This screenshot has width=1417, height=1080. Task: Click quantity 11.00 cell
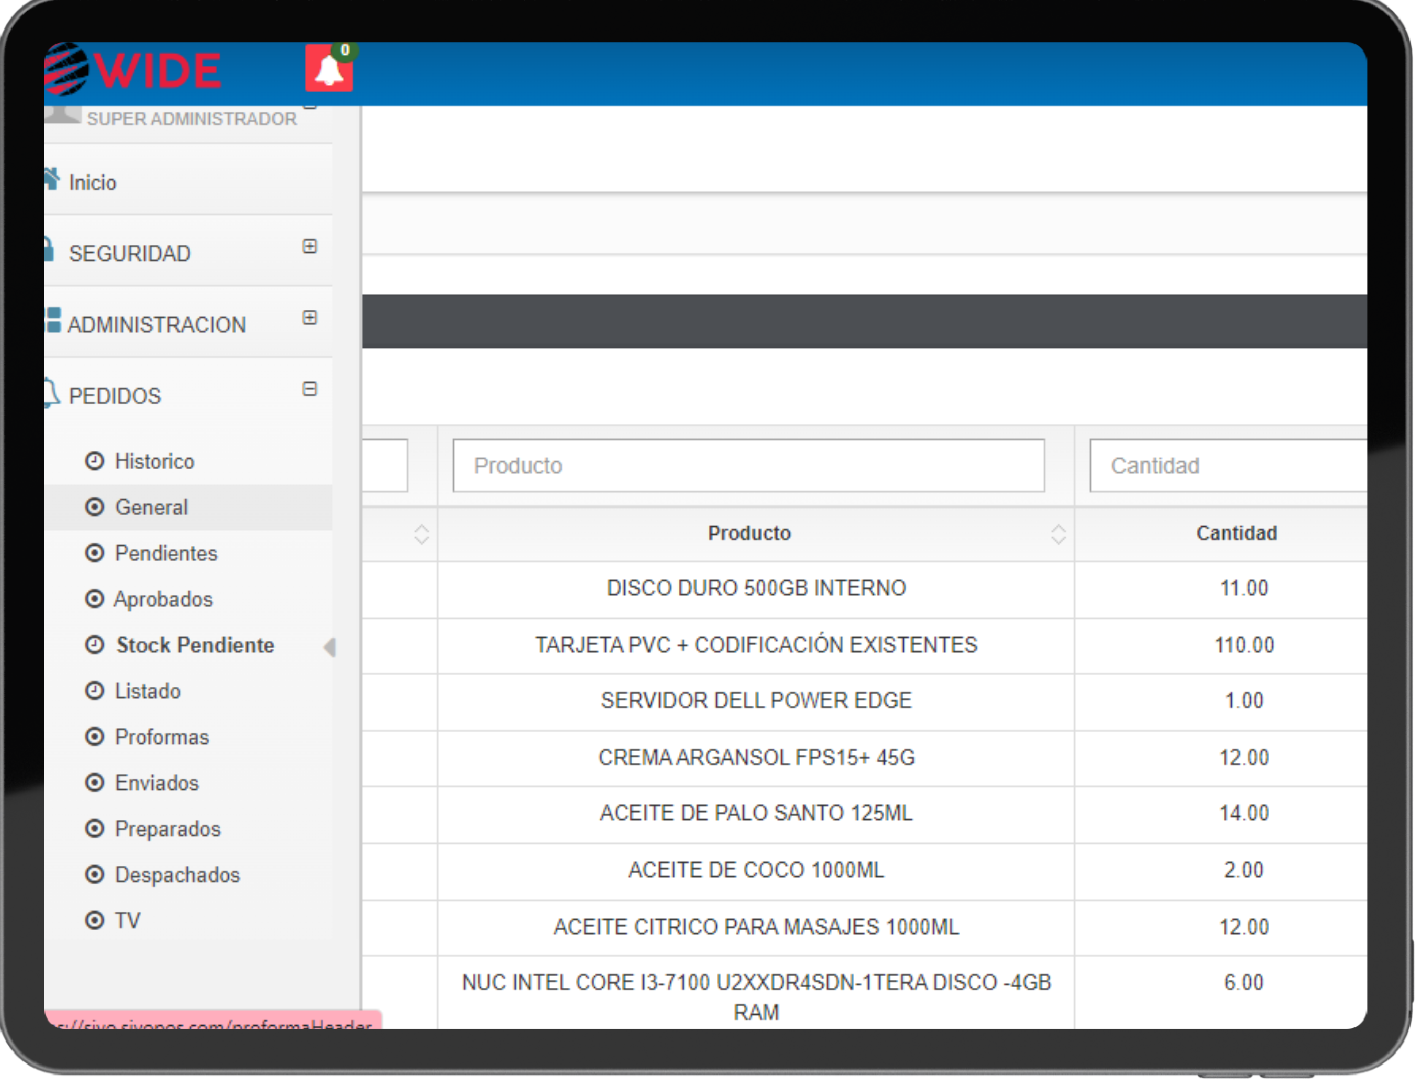pyautogui.click(x=1244, y=588)
